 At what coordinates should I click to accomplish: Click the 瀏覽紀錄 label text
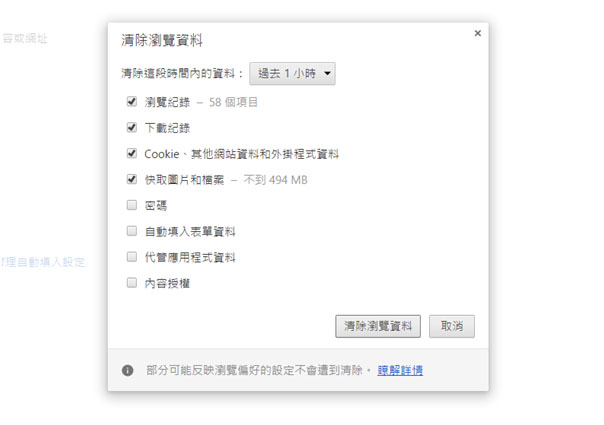coord(167,102)
